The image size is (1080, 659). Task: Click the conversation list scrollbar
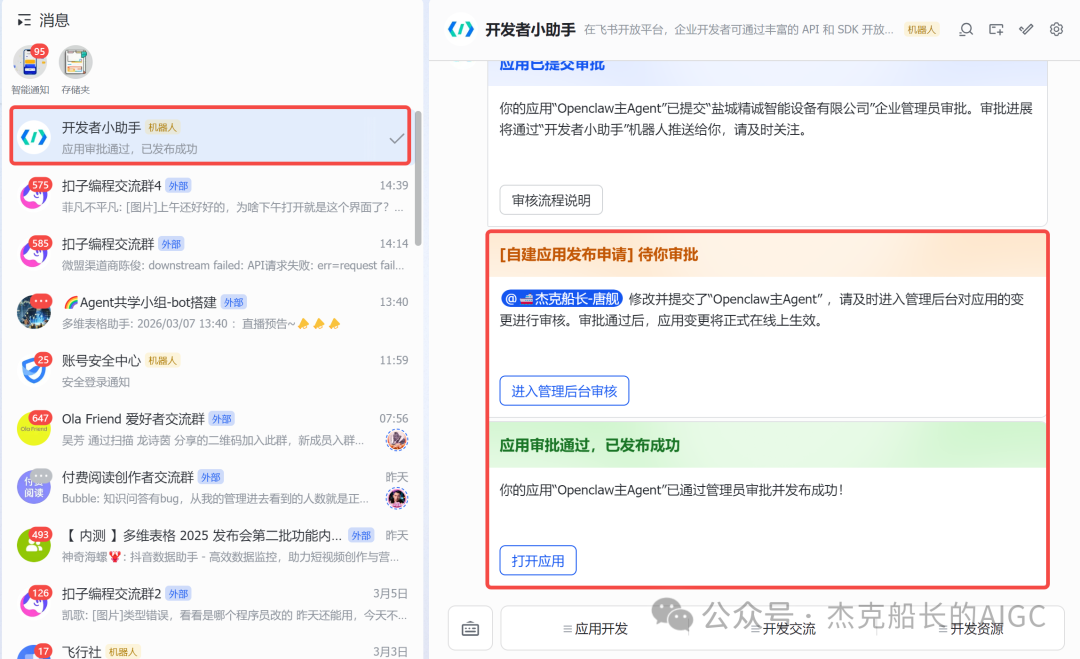pos(418,178)
